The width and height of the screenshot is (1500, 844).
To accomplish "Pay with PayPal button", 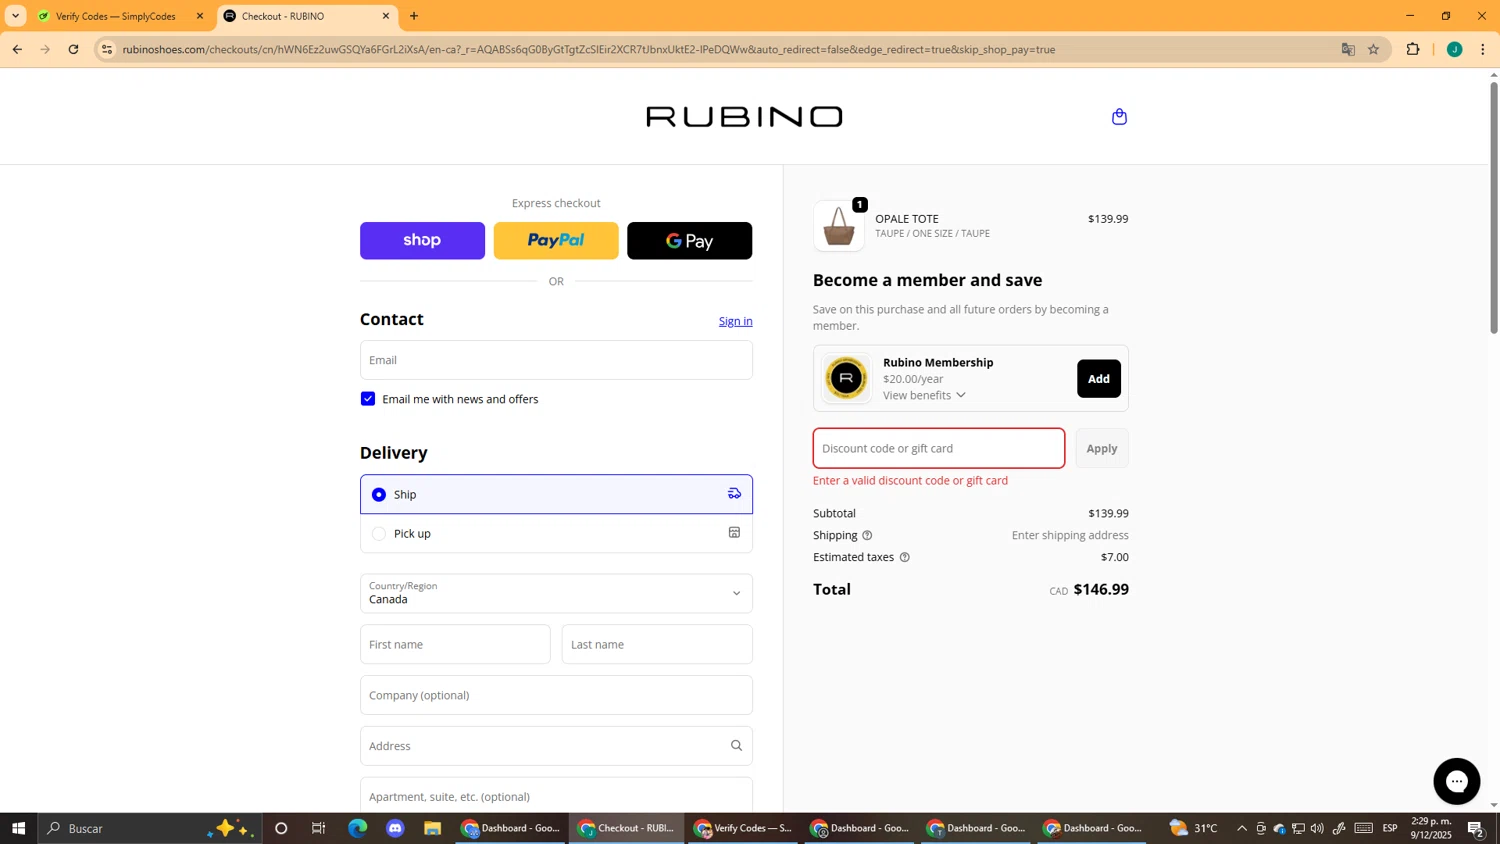I will 556,241.
